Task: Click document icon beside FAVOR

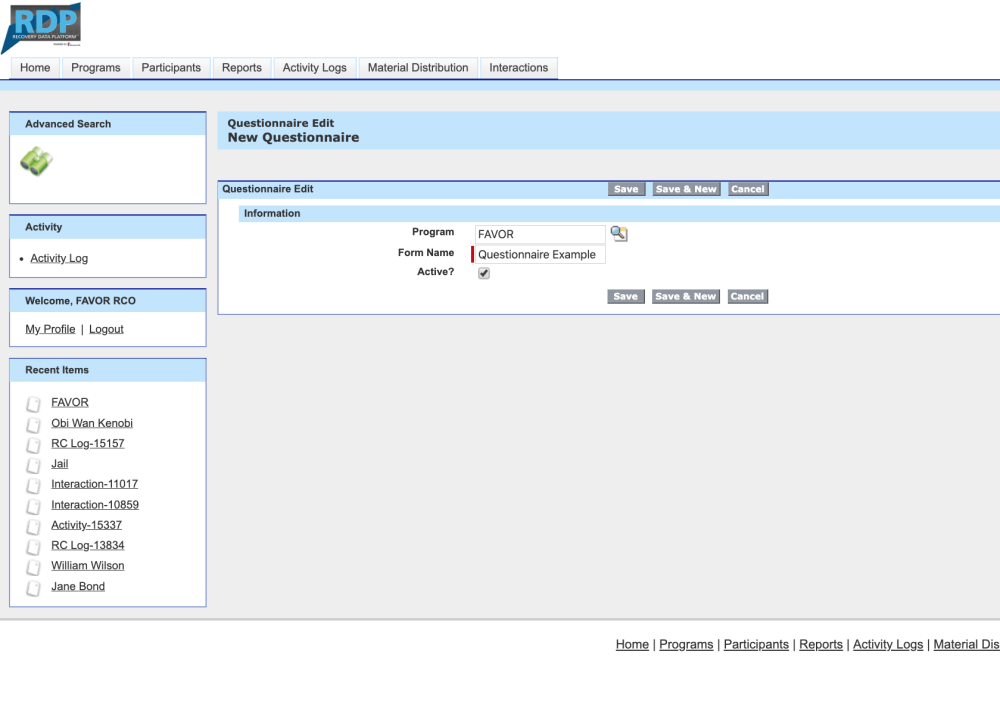Action: [33, 403]
